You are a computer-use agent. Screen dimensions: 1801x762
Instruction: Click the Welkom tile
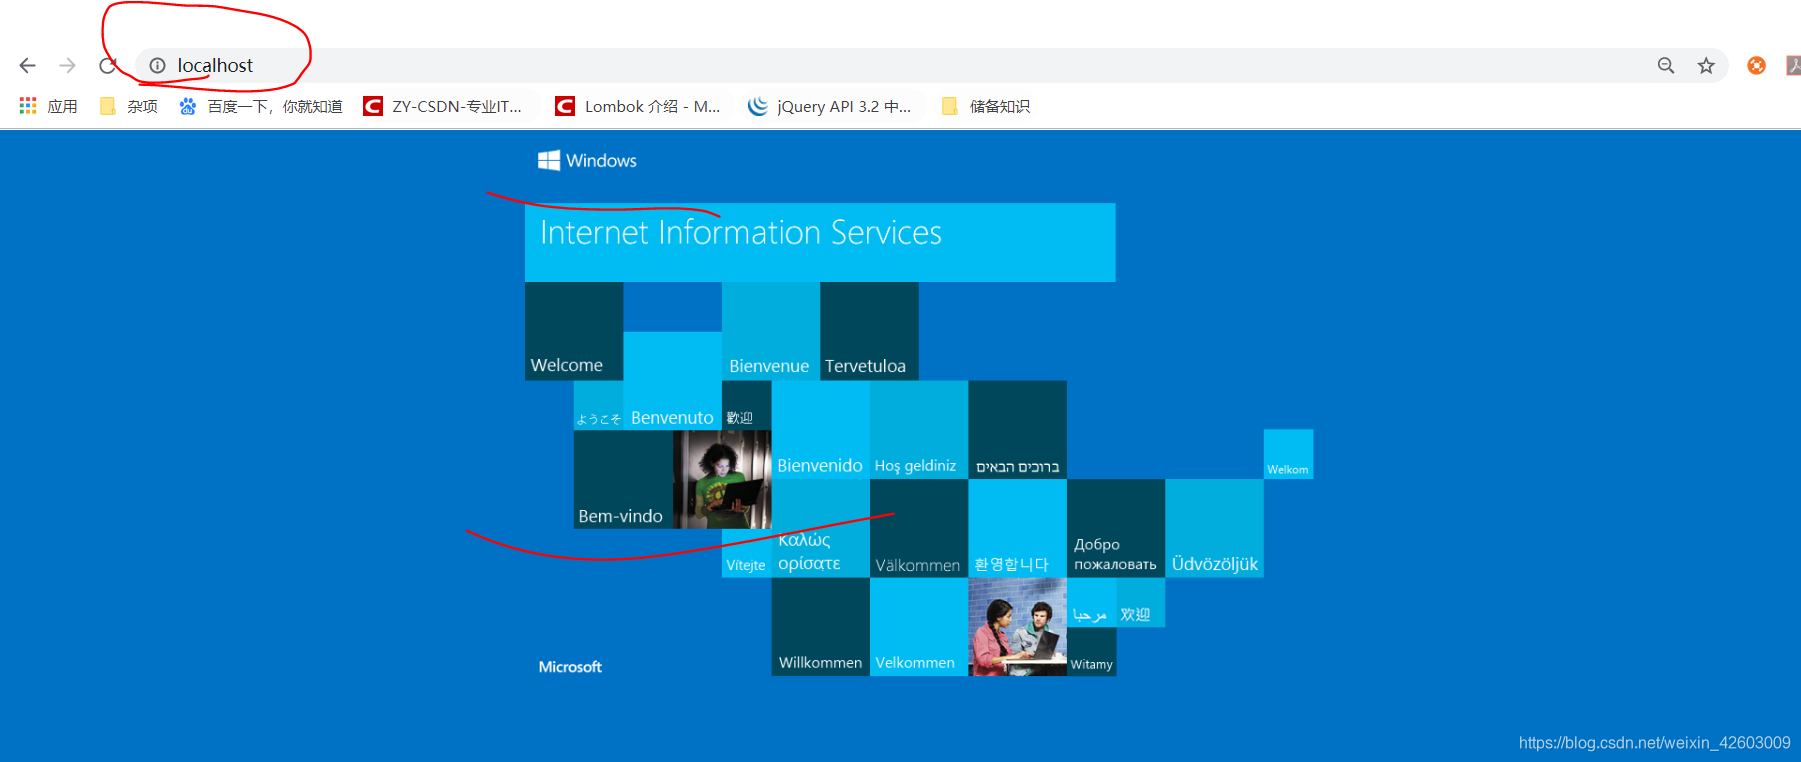[x=1288, y=454]
